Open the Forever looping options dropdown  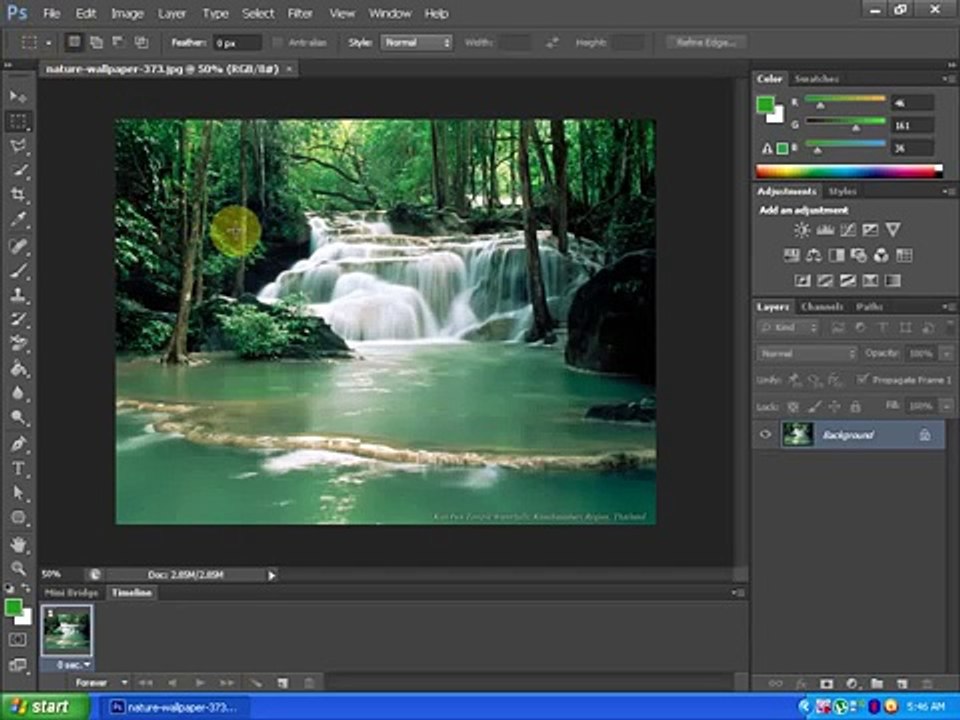click(x=101, y=682)
